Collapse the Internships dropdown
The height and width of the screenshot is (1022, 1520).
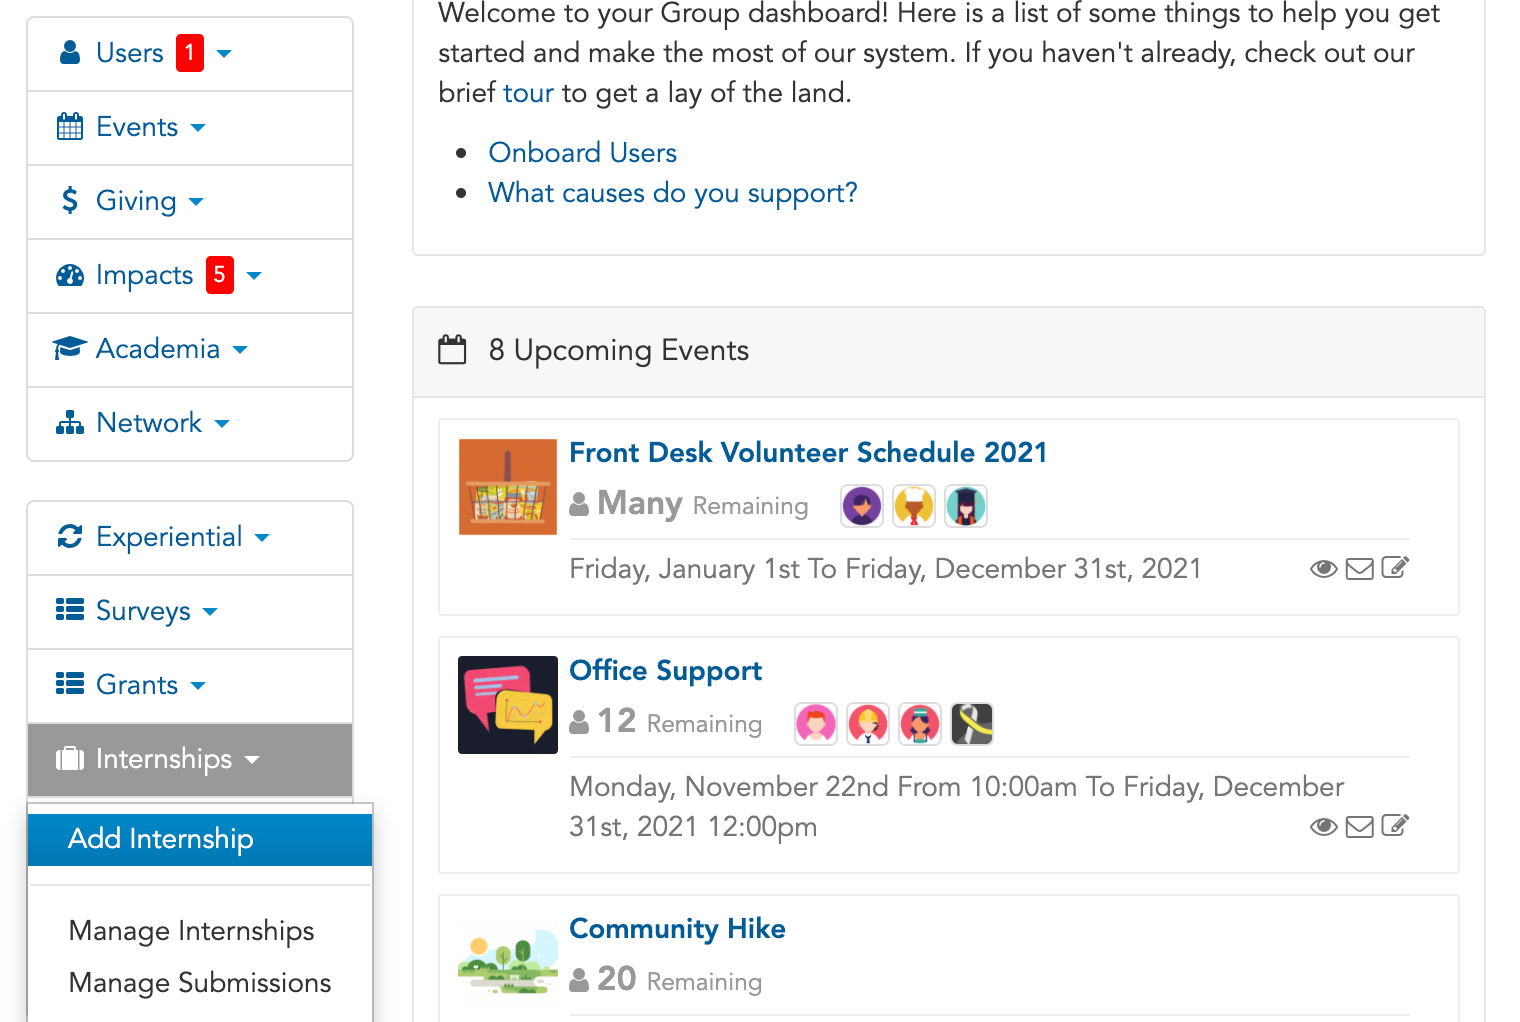(190, 760)
